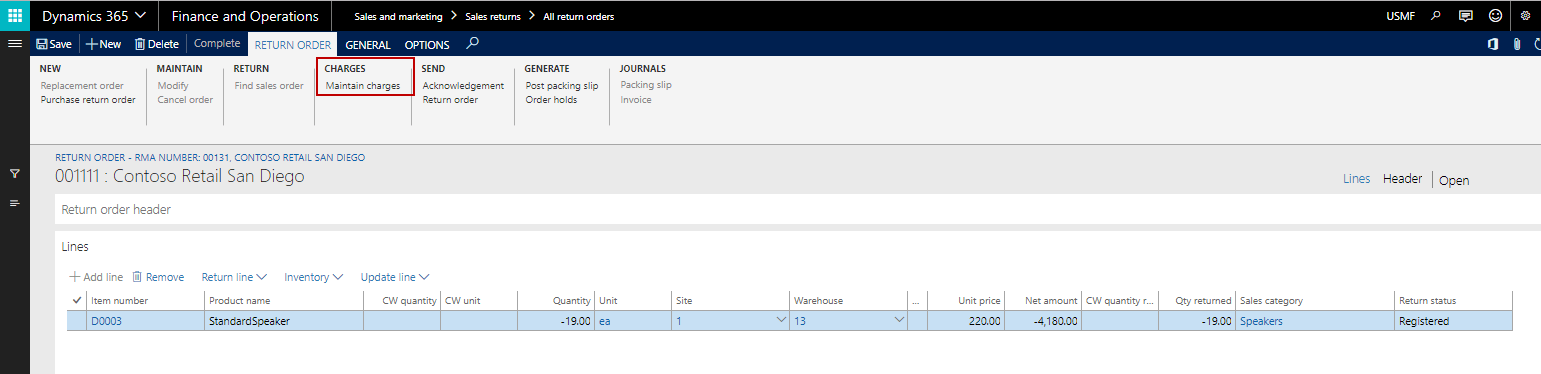Show the list pane icon below filter
The width and height of the screenshot is (1541, 374).
(15, 203)
